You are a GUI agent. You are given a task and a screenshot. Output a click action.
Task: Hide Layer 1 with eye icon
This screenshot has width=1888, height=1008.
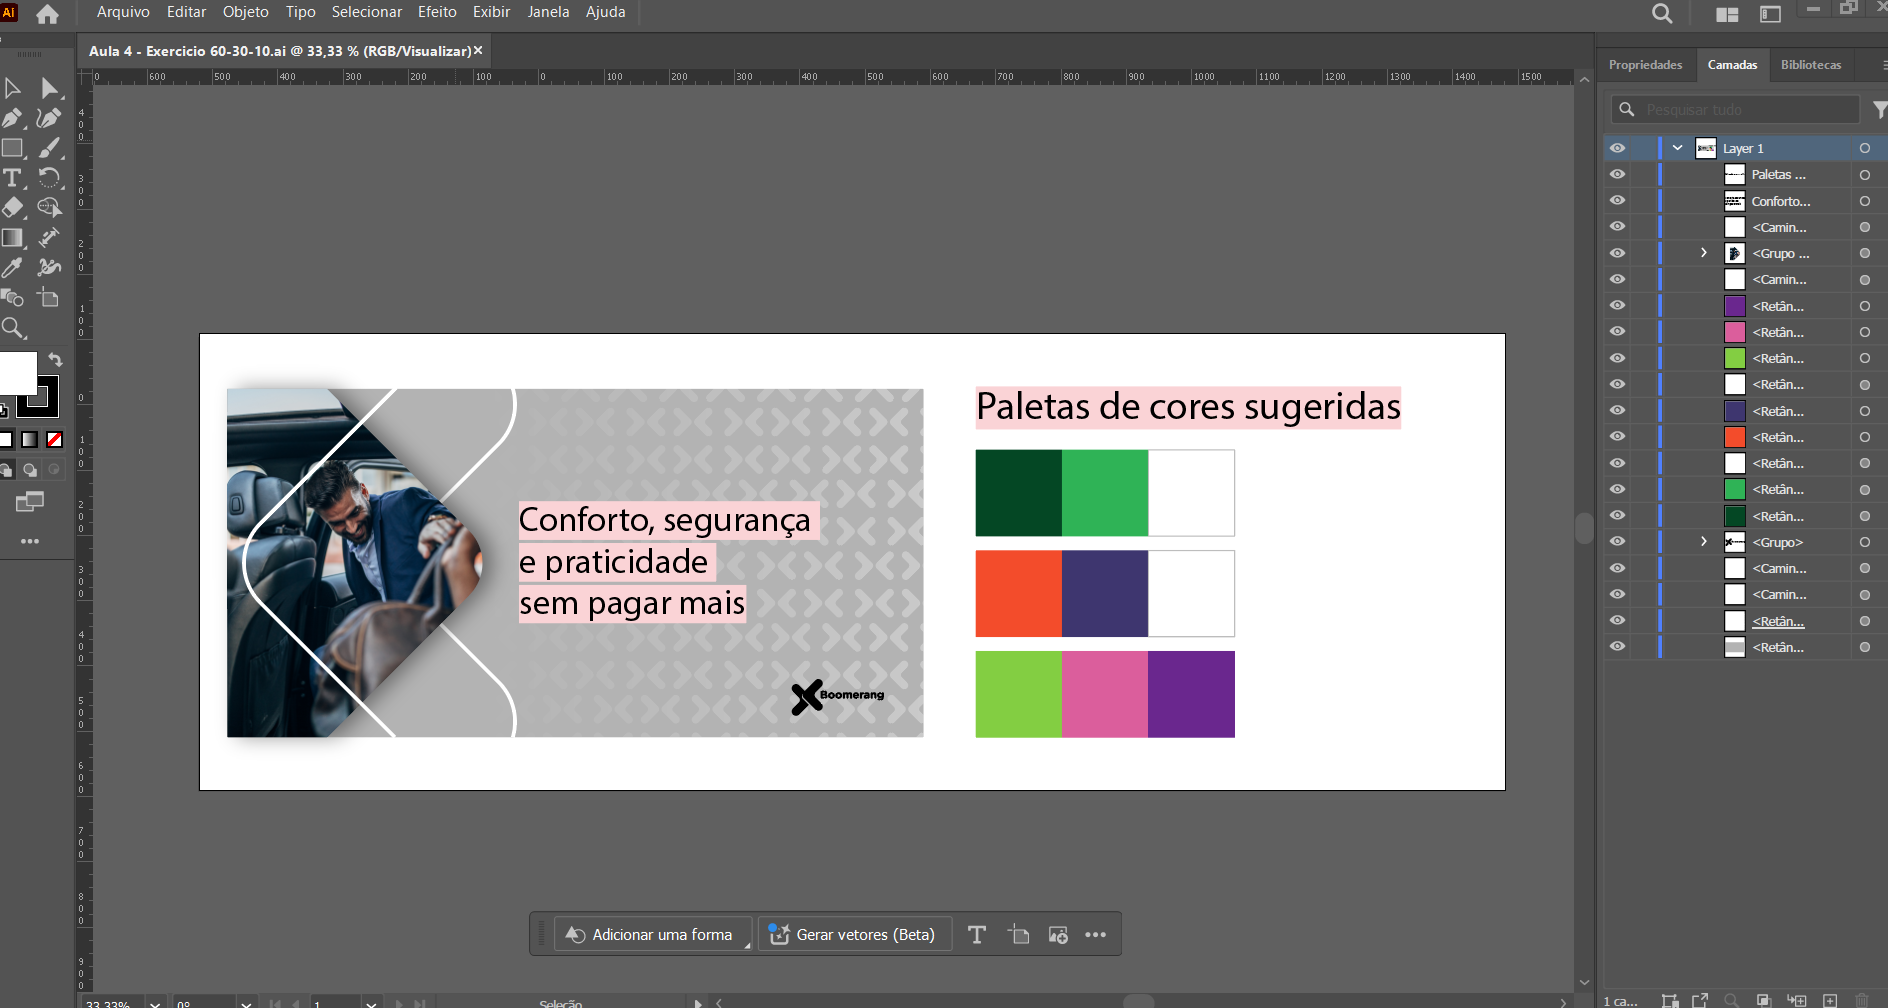(1617, 148)
